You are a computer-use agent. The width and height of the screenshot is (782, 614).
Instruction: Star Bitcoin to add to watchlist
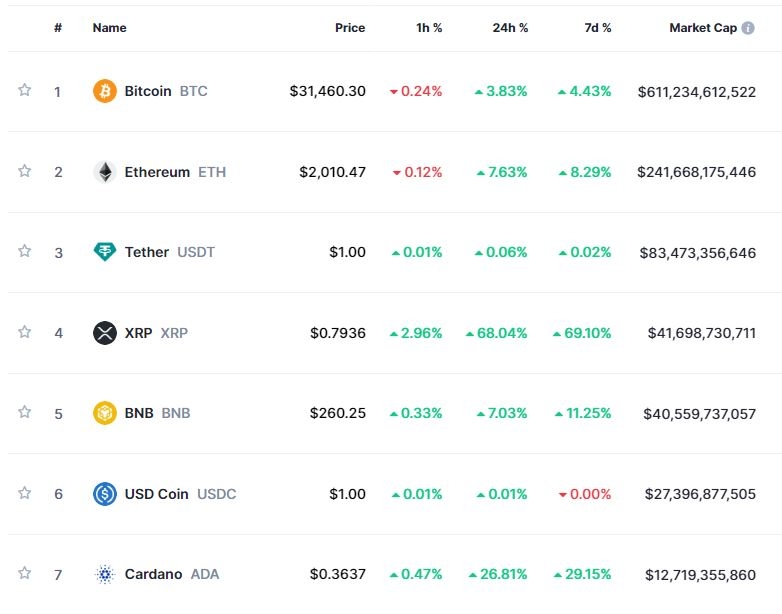(x=25, y=90)
